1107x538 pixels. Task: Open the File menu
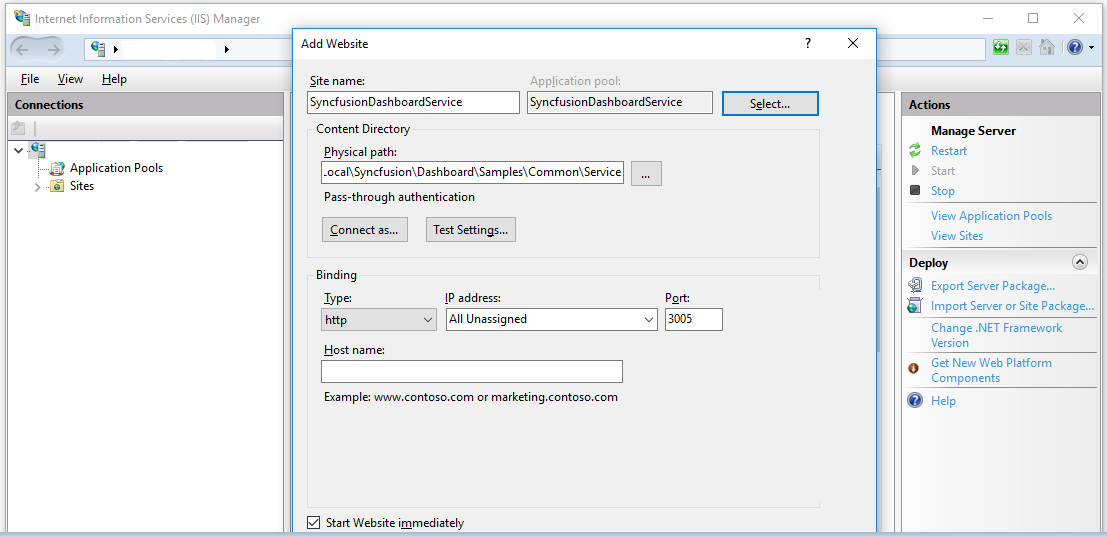pos(30,79)
